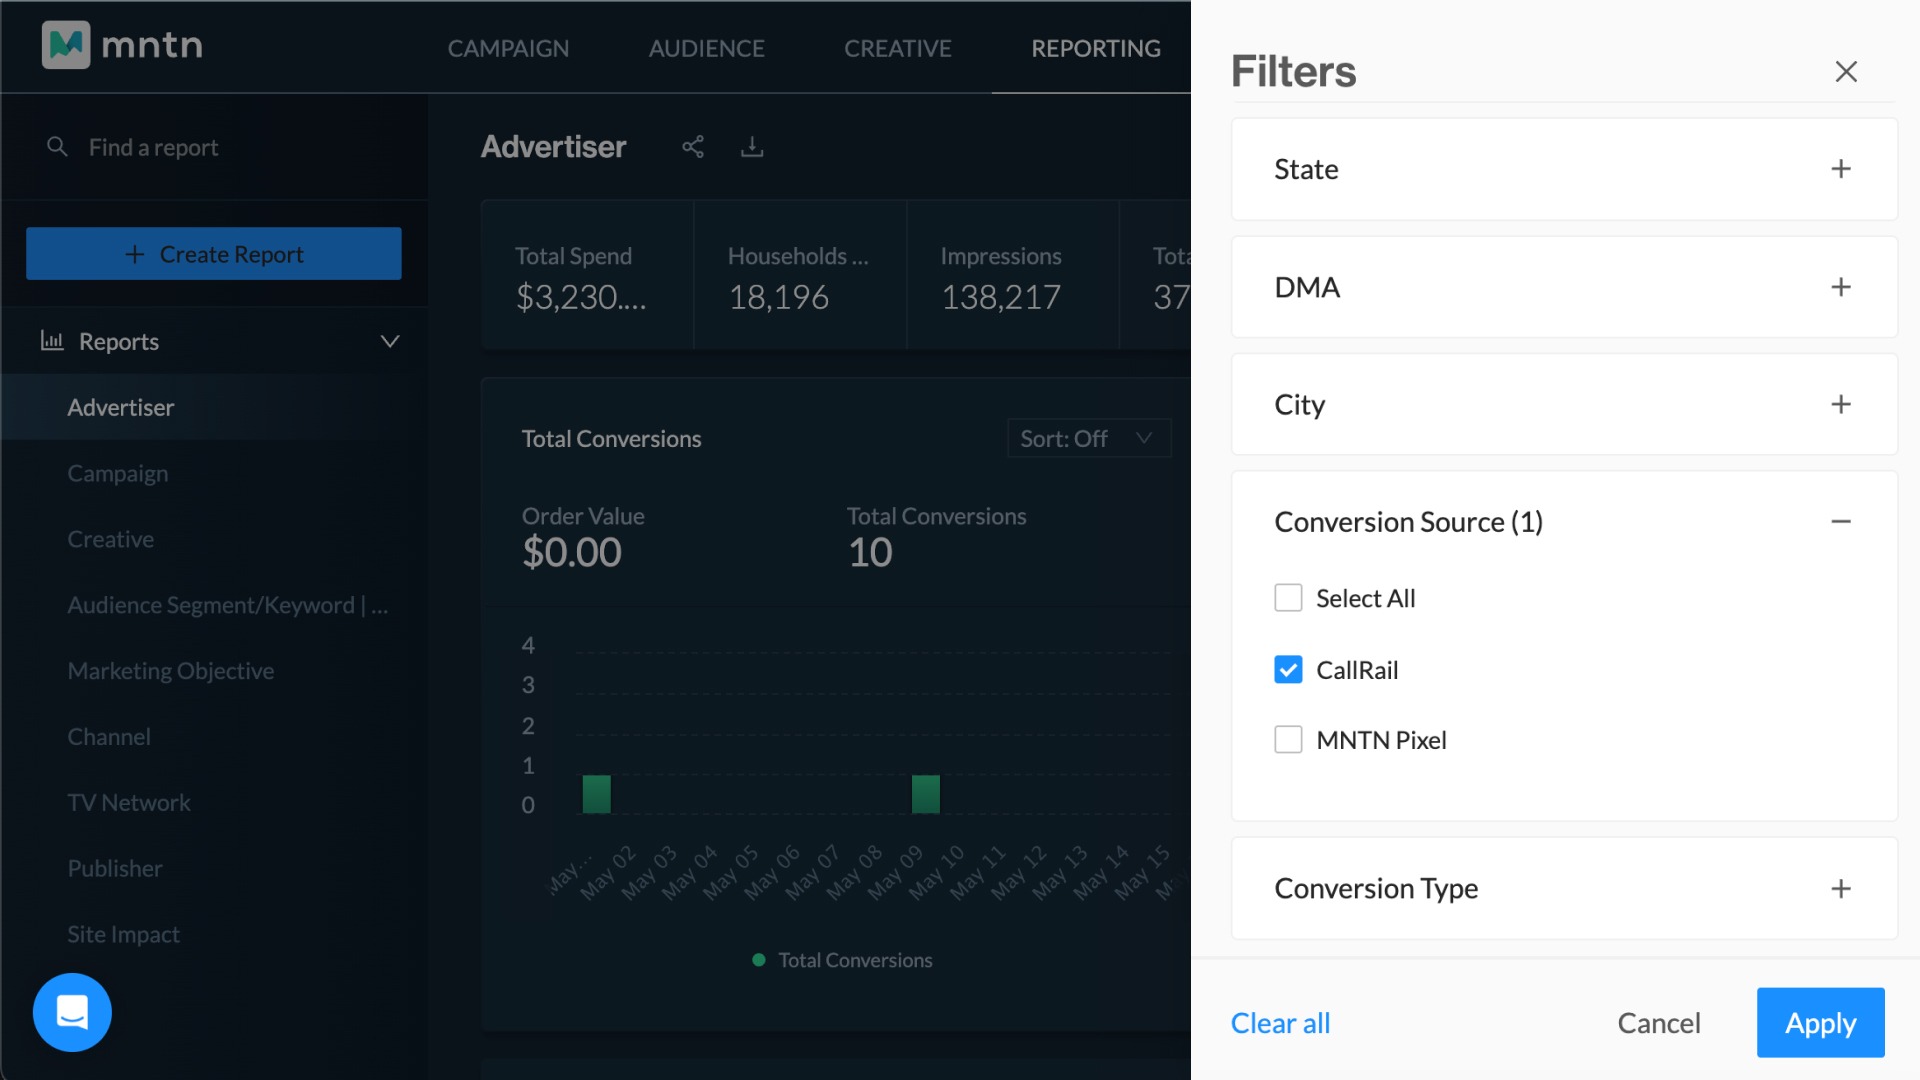Click the share icon beside Advertiser
The height and width of the screenshot is (1080, 1920).
(x=693, y=147)
